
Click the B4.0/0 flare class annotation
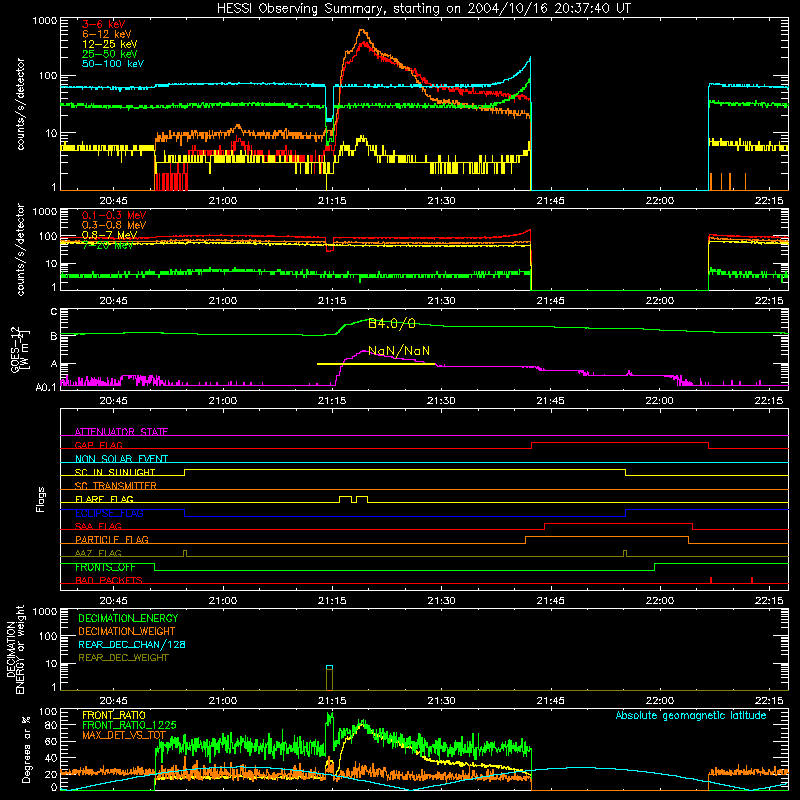(392, 323)
